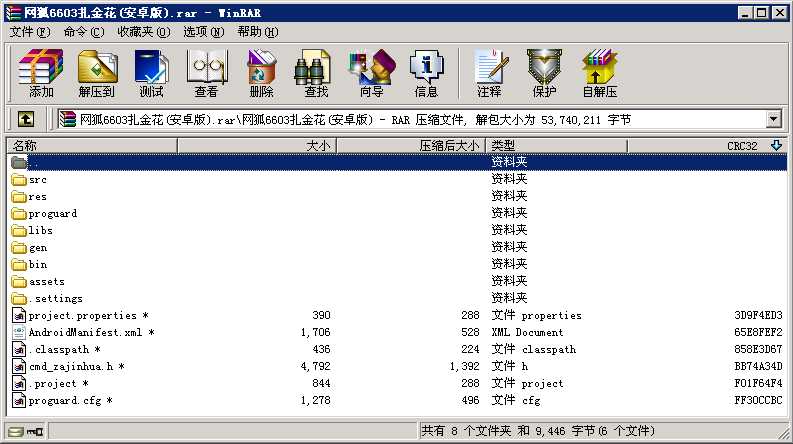Click the 添加 (Add) toolbar icon
Image resolution: width=793 pixels, height=444 pixels.
click(41, 73)
